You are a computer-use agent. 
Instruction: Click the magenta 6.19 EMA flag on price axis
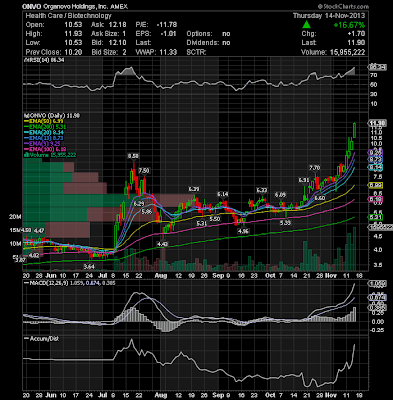tap(375, 199)
